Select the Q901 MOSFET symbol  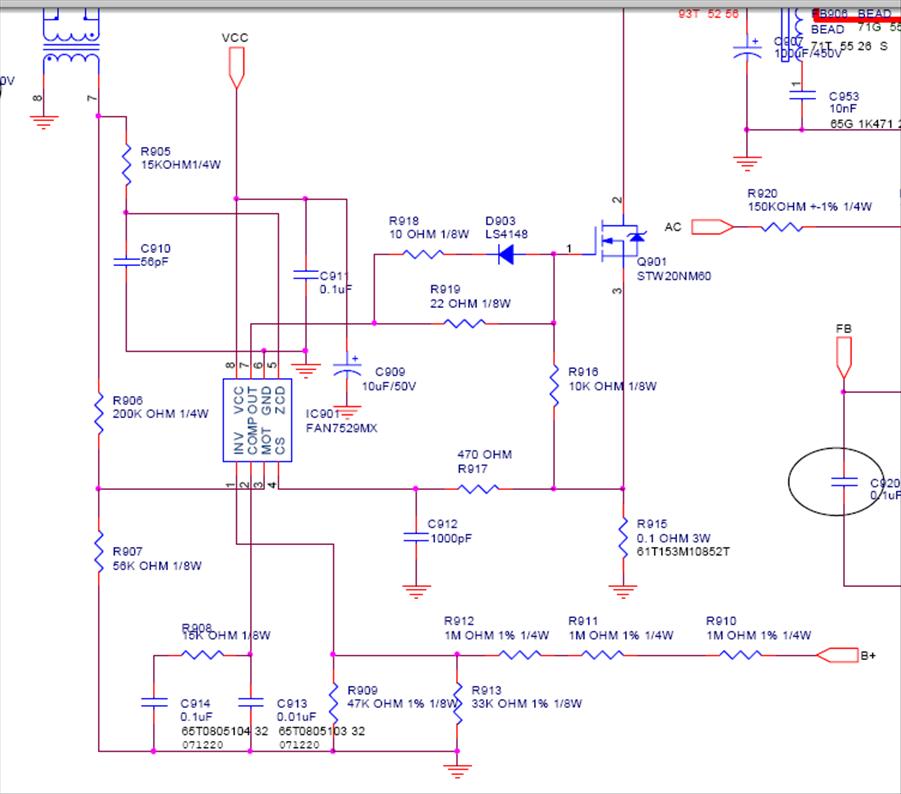tap(620, 242)
